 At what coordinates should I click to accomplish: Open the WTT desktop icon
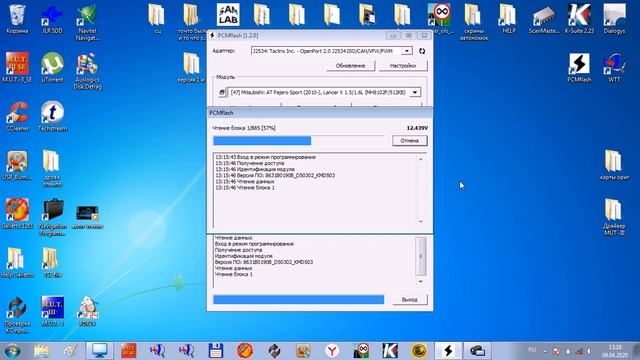point(614,68)
